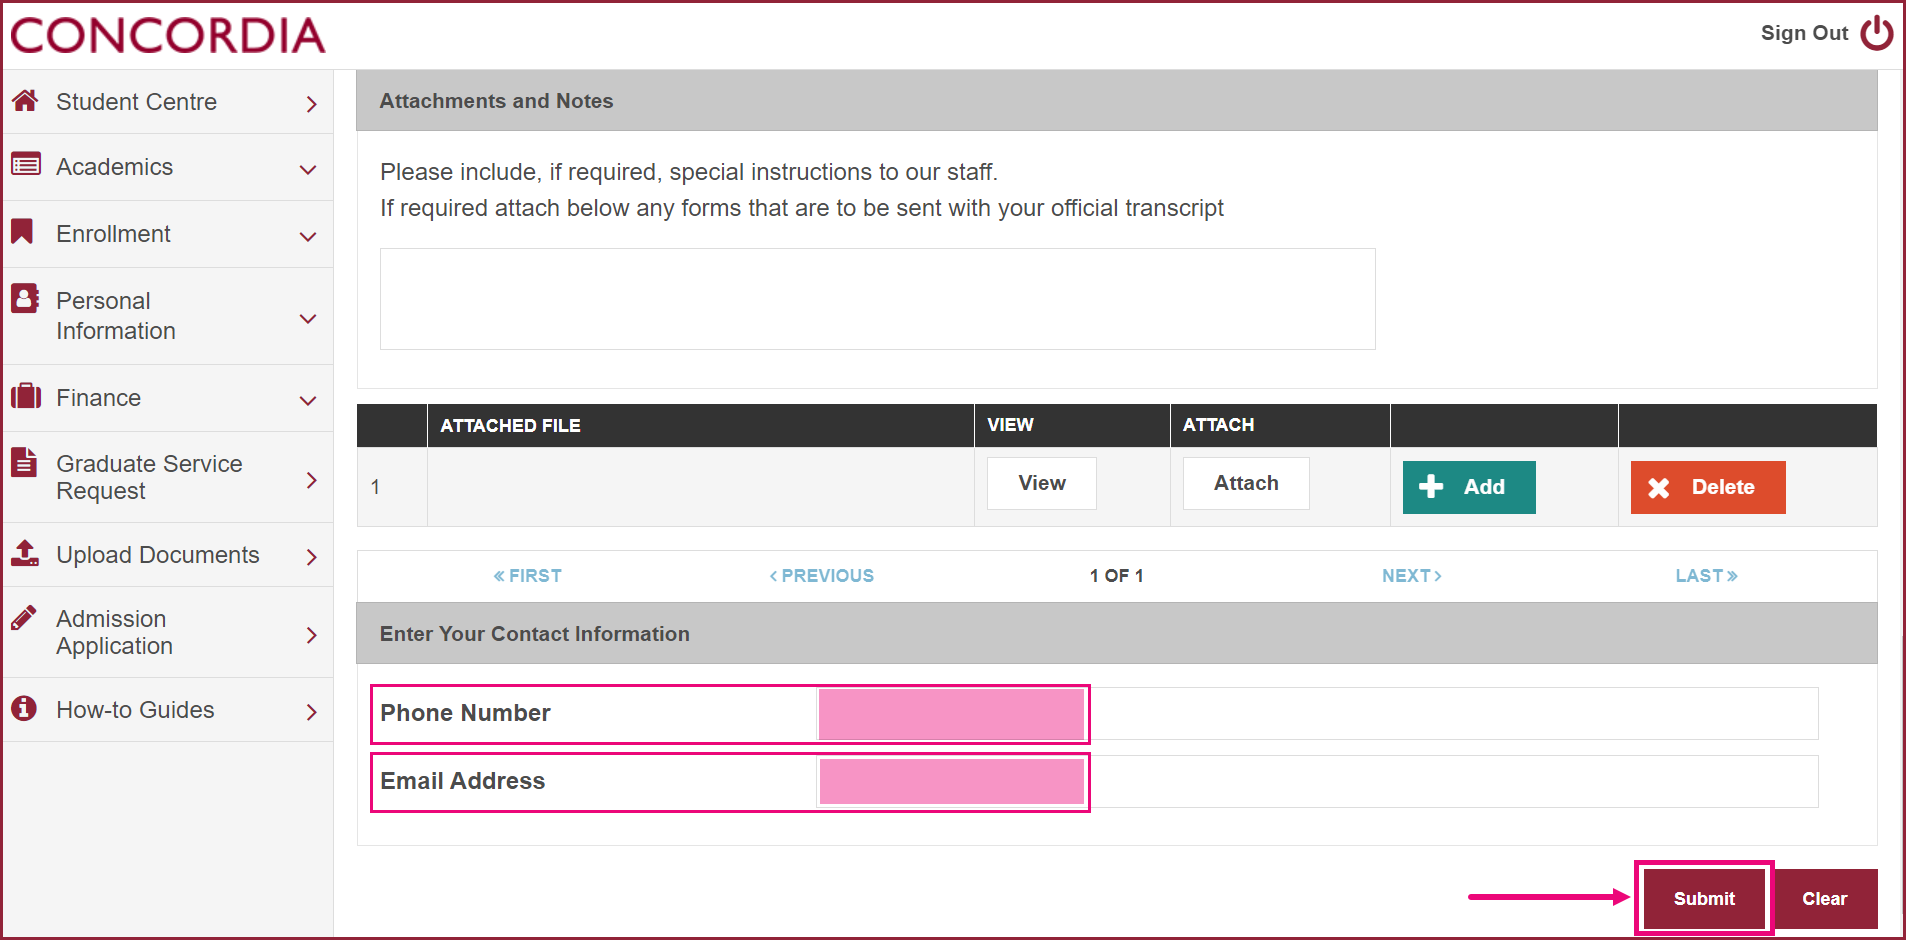Open Admission Application arrow chevron
This screenshot has width=1906, height=940.
point(312,635)
